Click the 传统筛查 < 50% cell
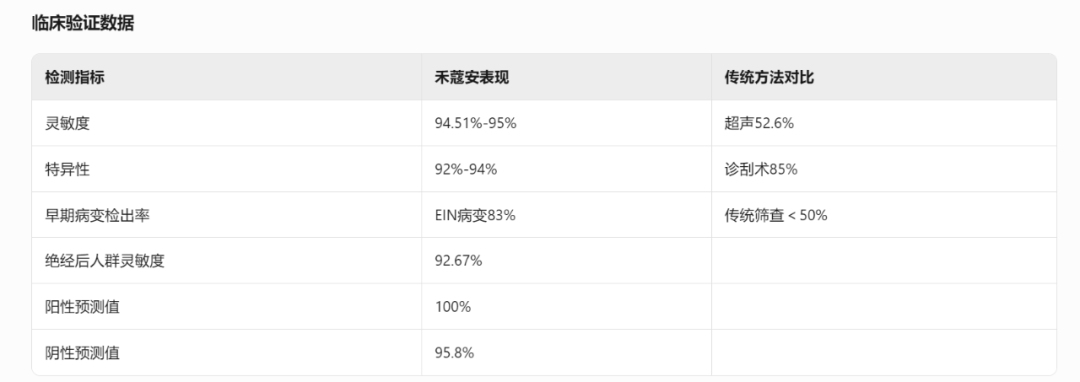Screen dimensions: 1080x382 (x=776, y=215)
